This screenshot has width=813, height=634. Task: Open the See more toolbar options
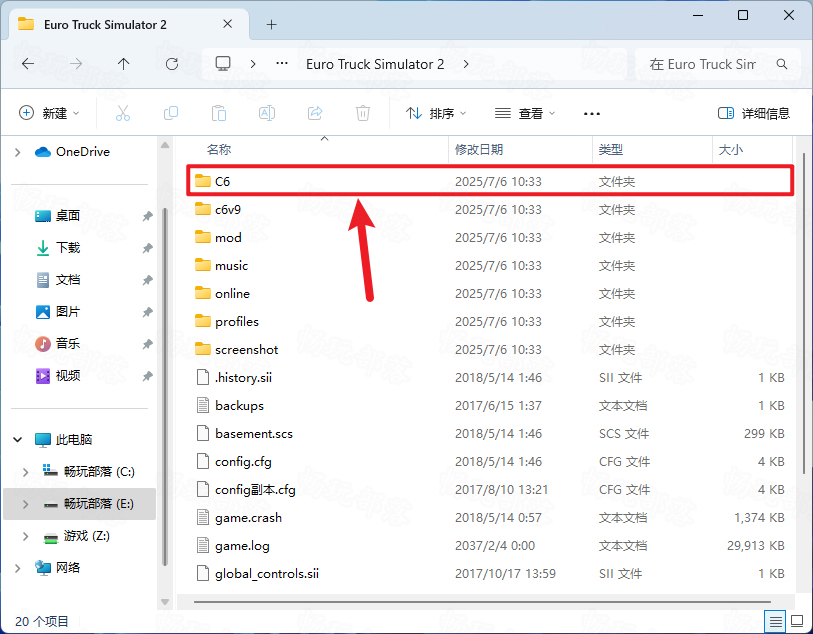click(592, 114)
